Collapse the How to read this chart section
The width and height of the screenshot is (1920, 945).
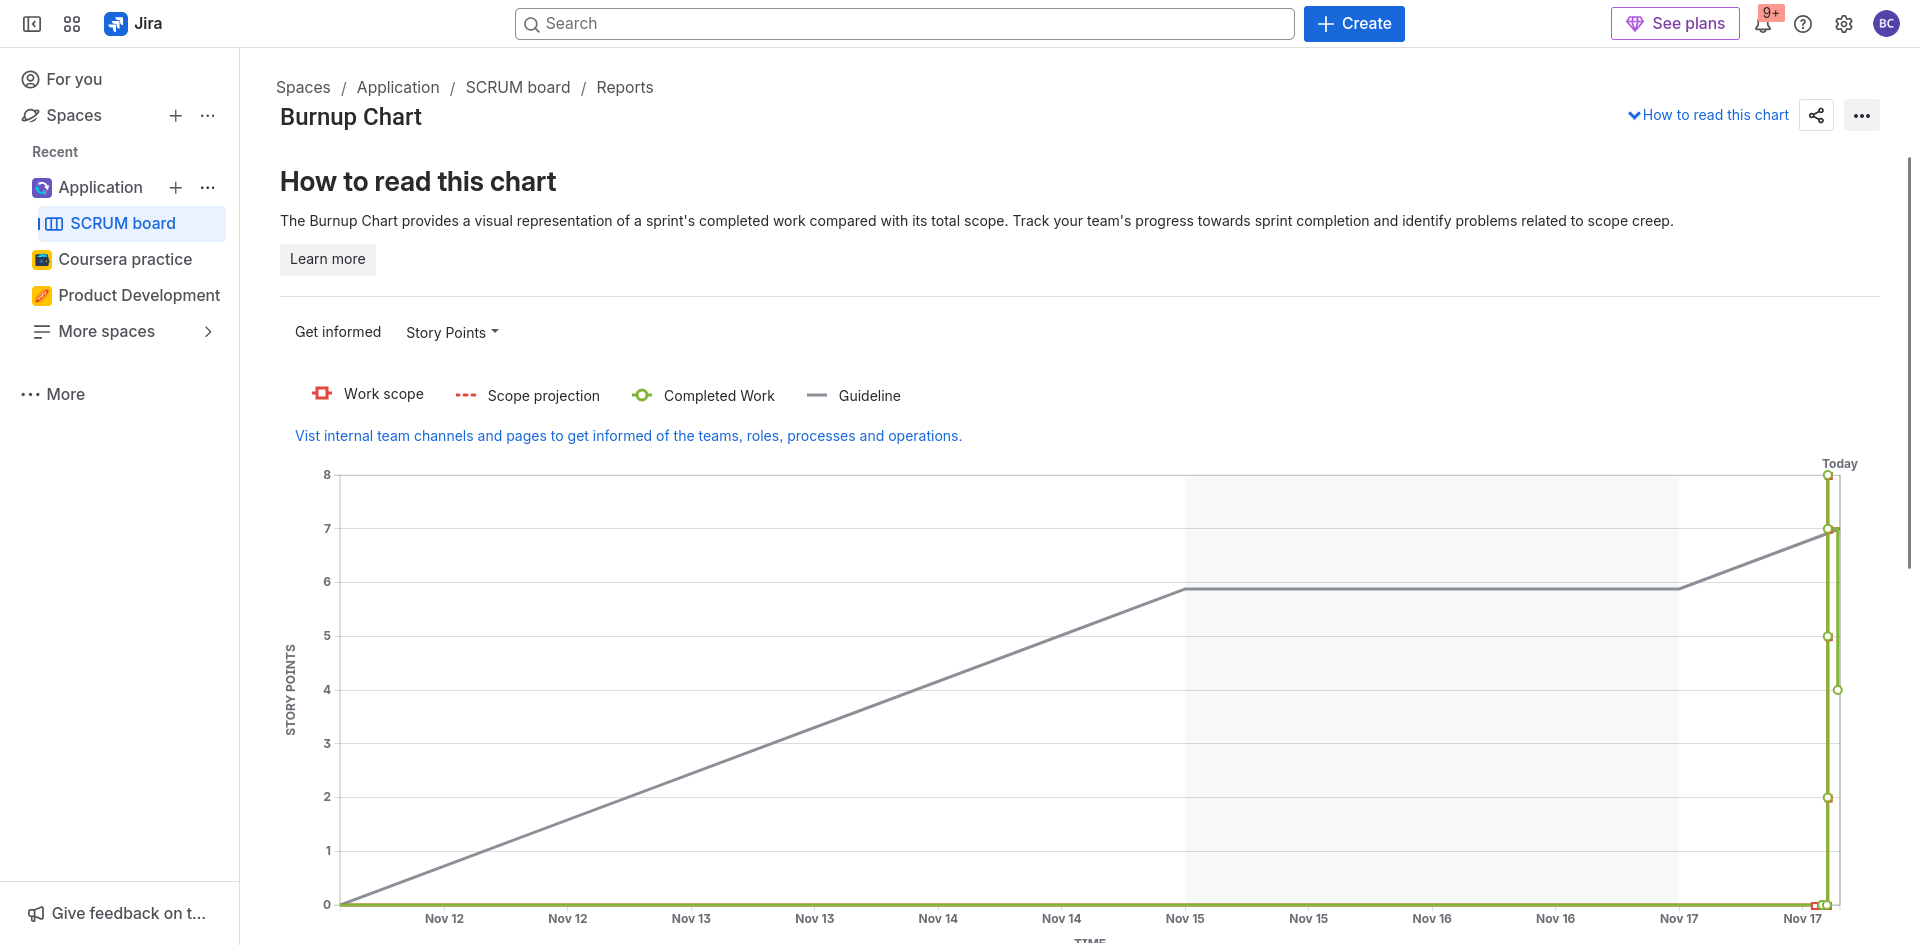point(1708,115)
